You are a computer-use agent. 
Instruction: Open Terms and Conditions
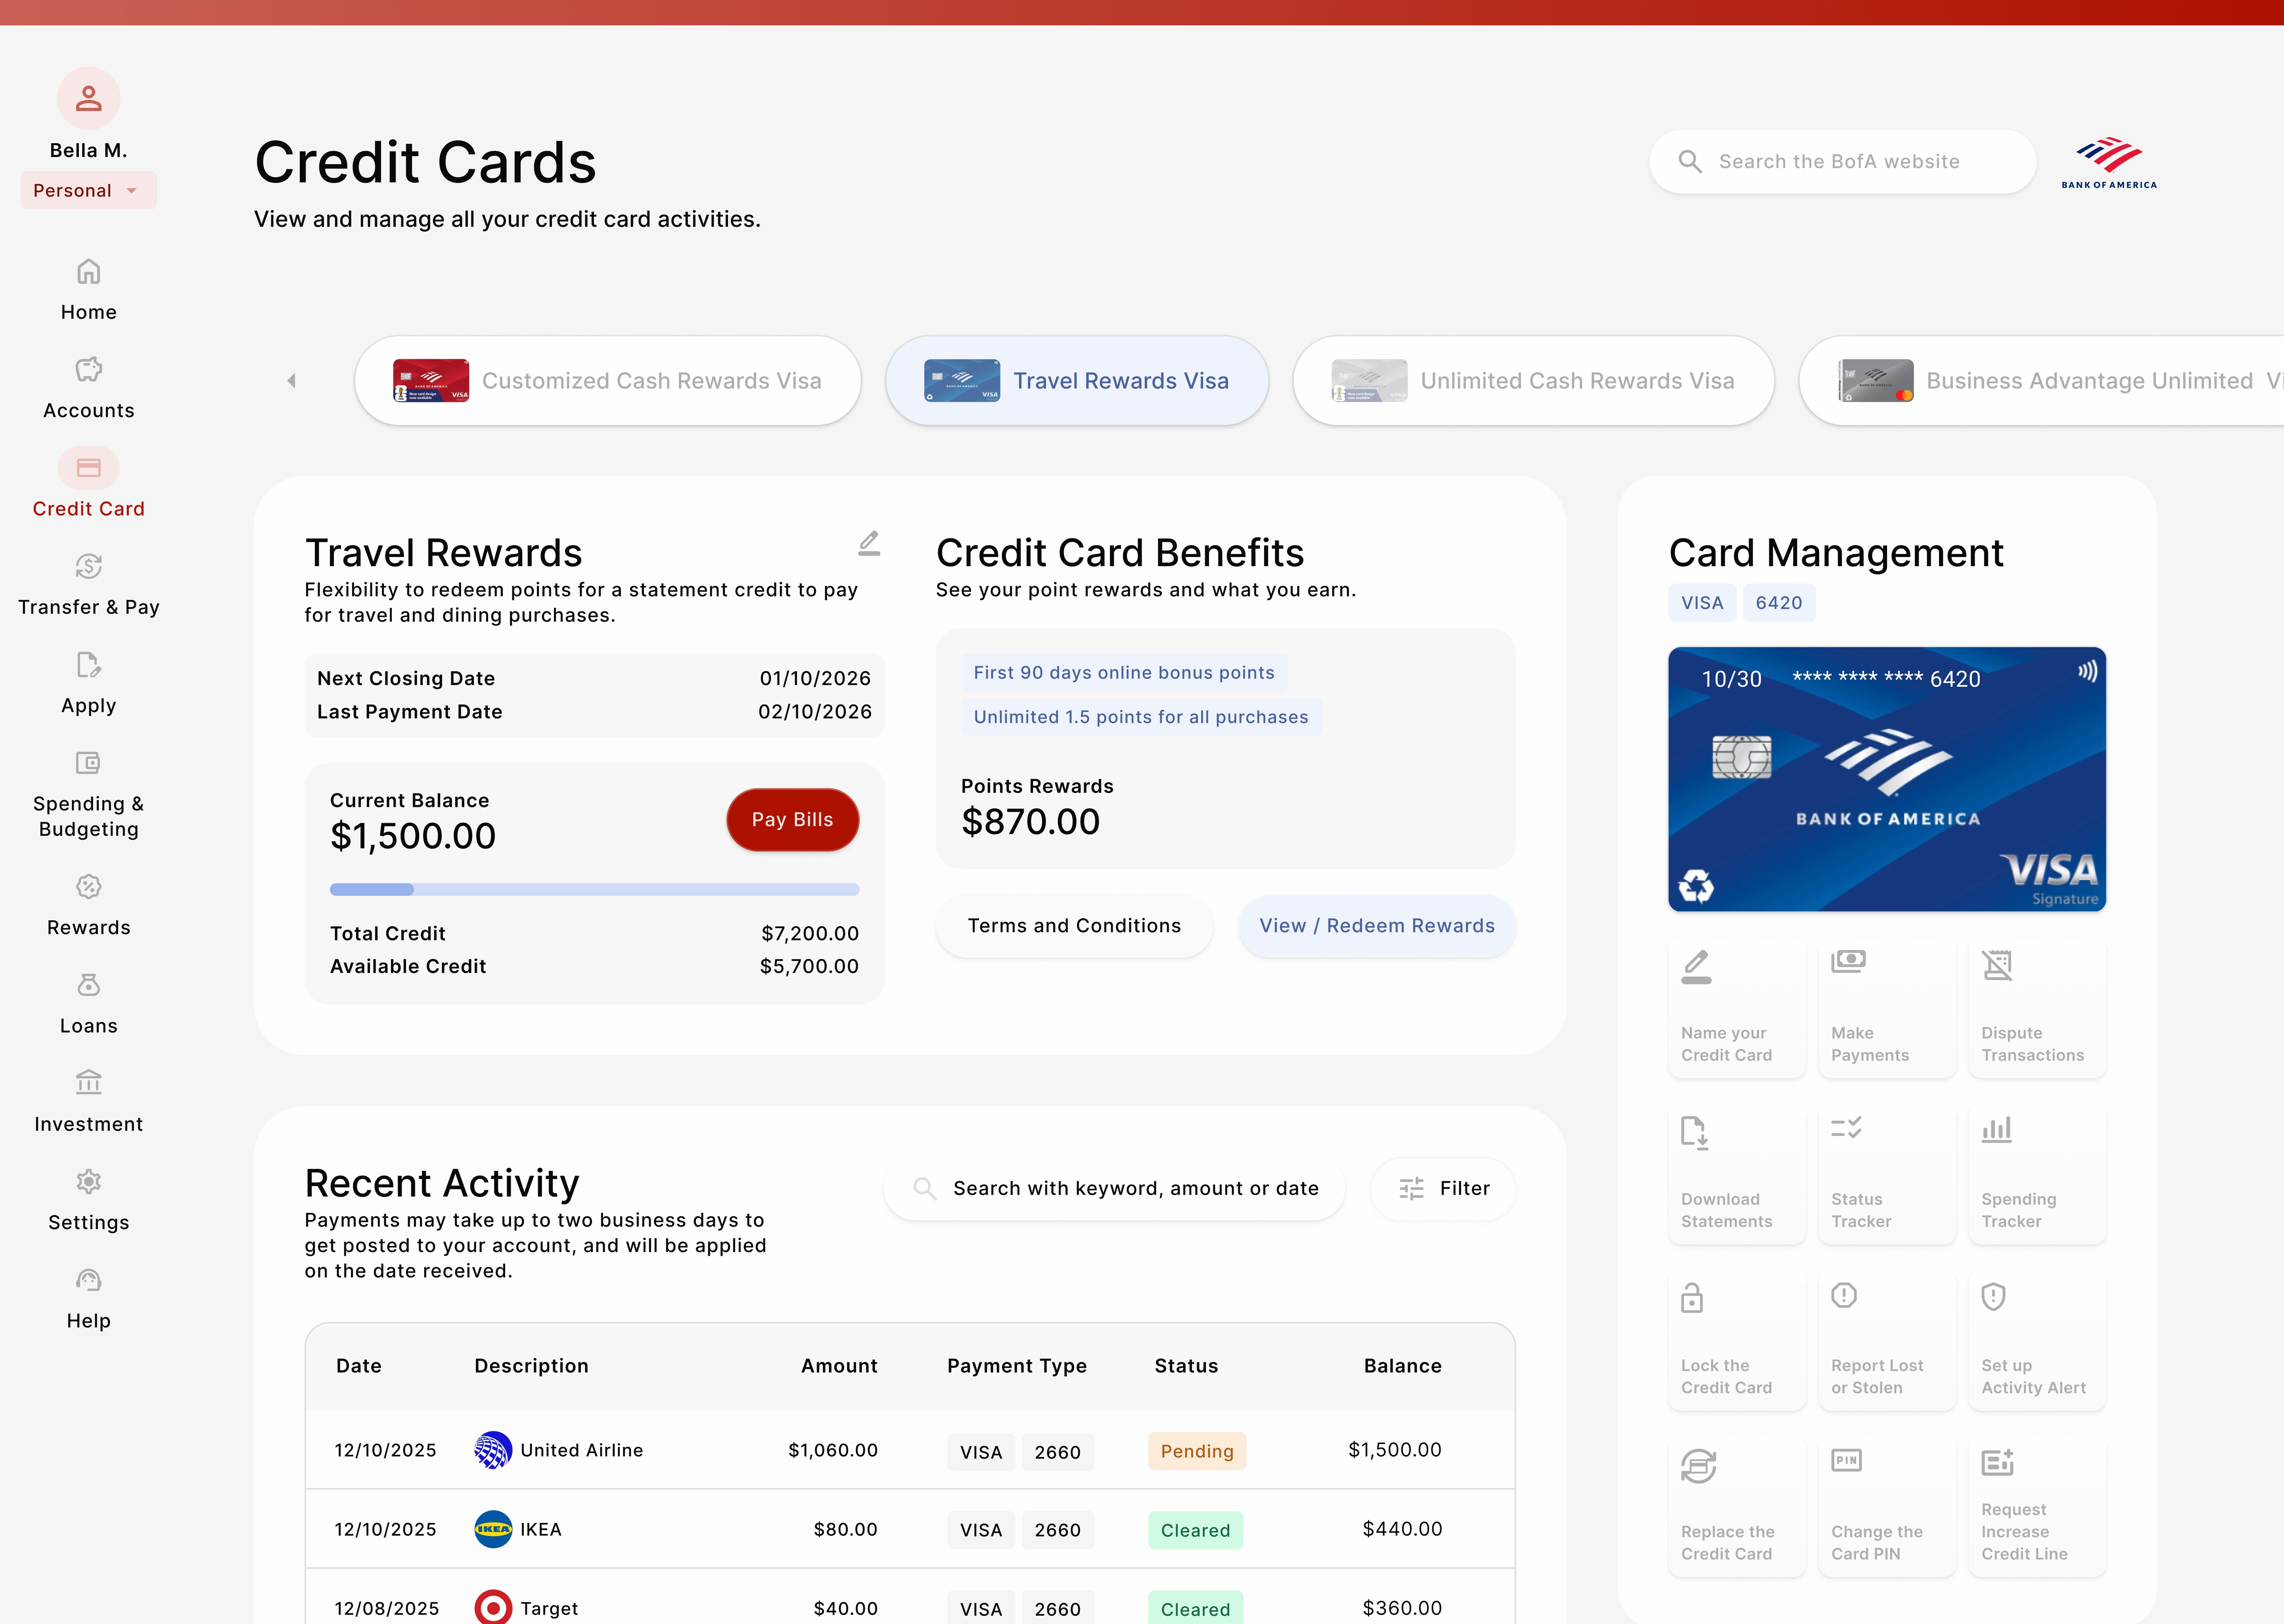click(1074, 926)
